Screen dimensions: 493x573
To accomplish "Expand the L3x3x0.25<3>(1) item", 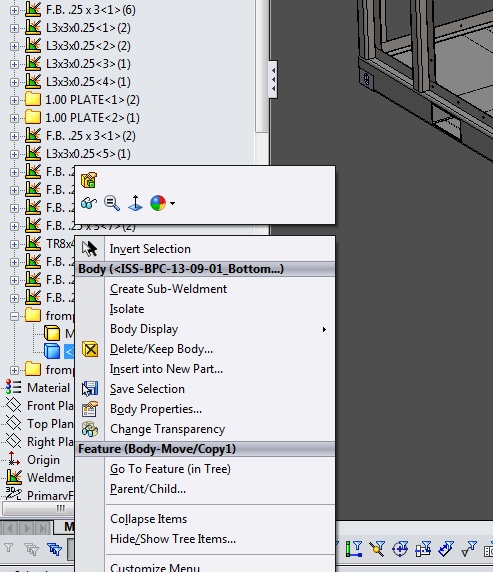I will coord(14,64).
